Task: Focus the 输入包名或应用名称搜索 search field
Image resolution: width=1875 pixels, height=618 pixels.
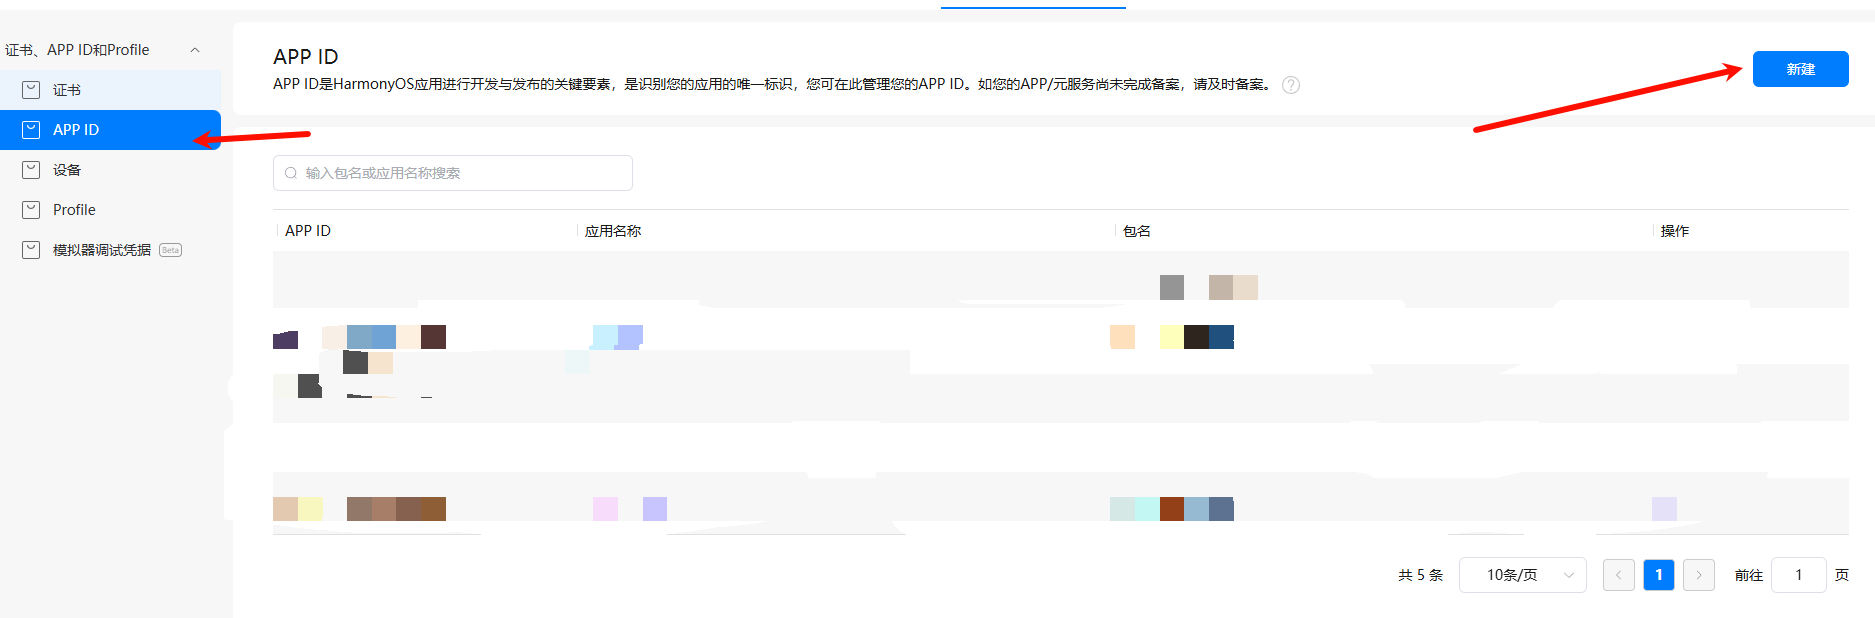Action: click(x=460, y=173)
